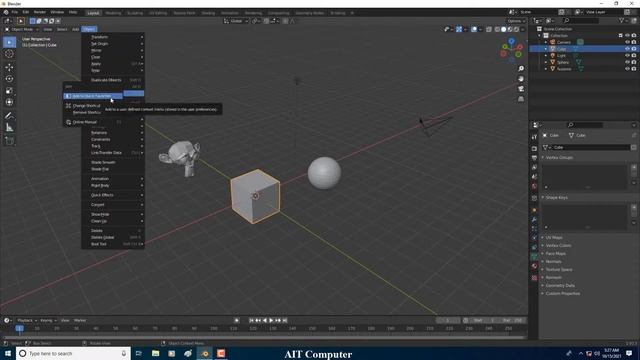Screen dimensions: 640x360
Task: Open transform orientation Global dropdown
Action: (236, 21)
